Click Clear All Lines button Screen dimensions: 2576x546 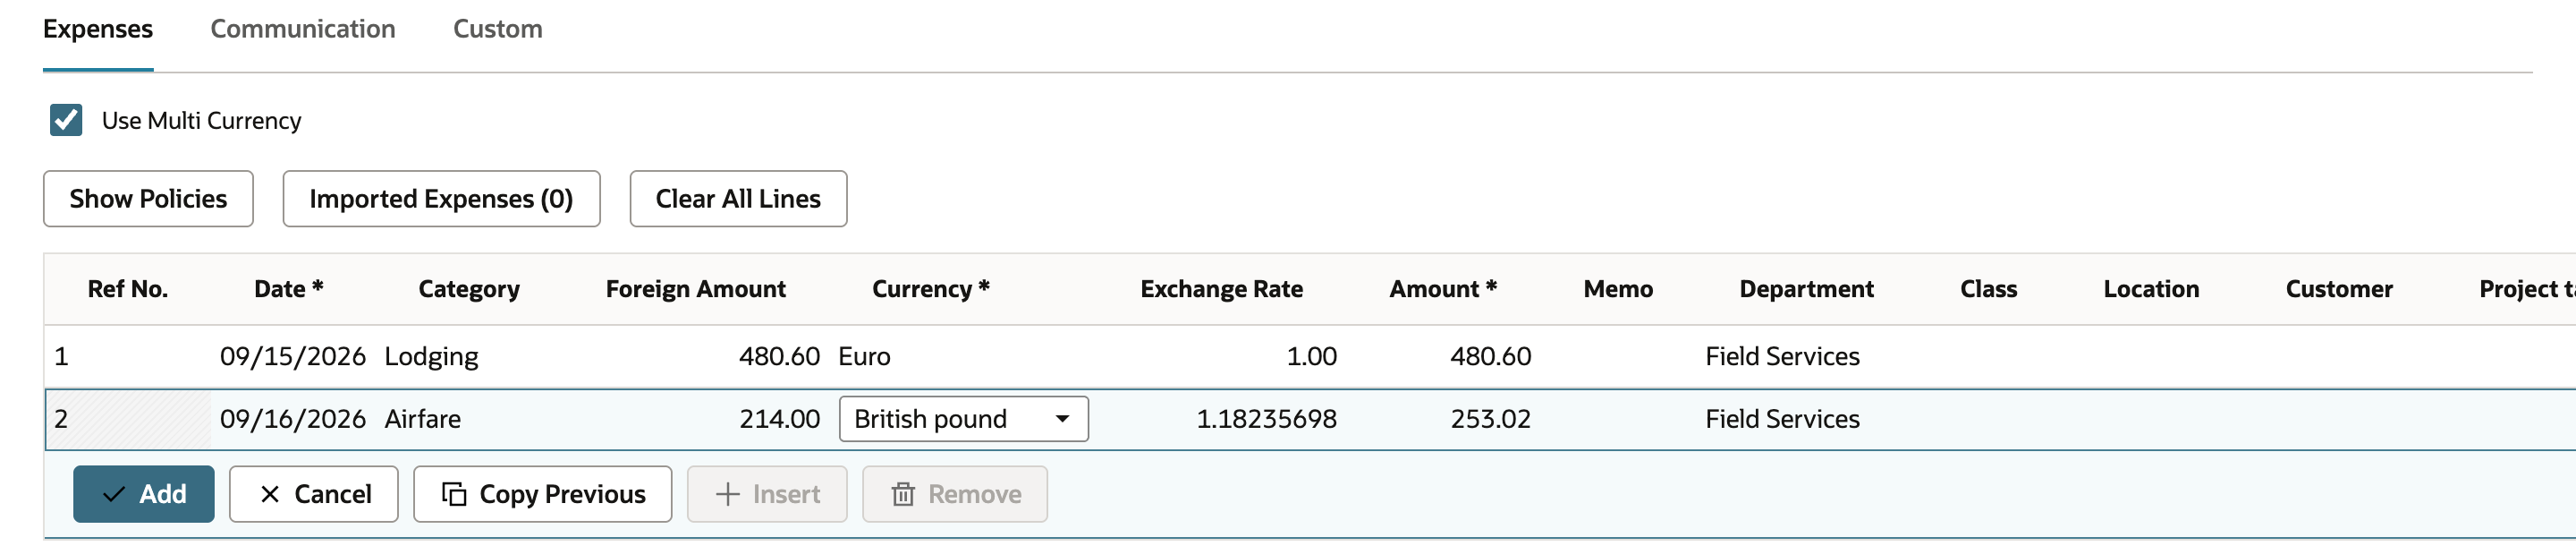738,199
